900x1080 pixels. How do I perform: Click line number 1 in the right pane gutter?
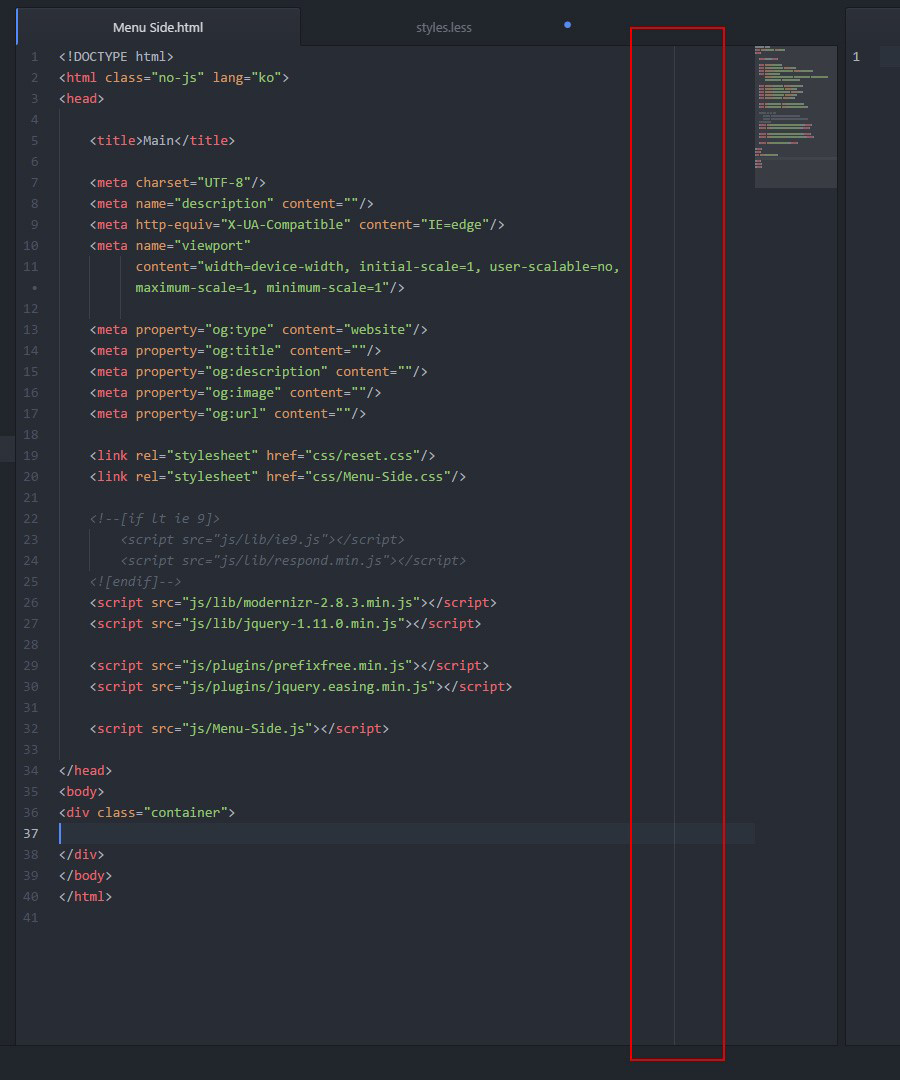(856, 56)
